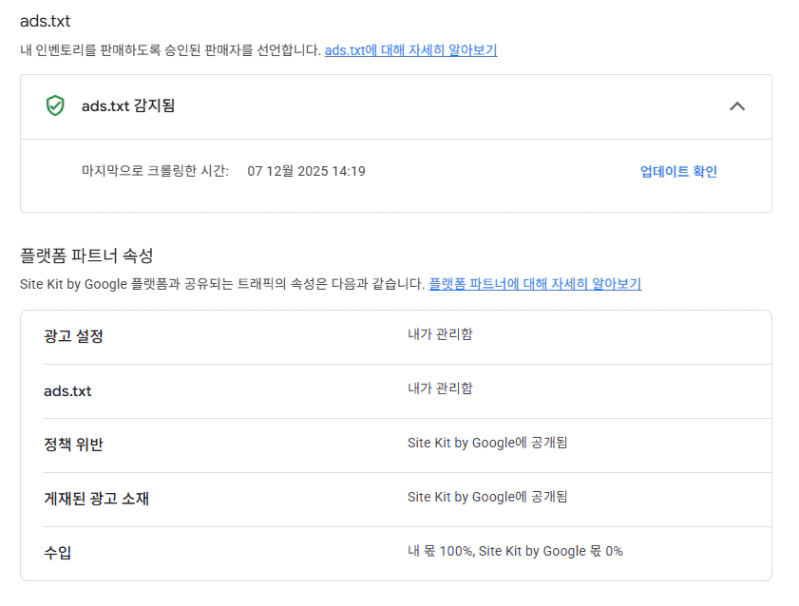Collapse the ads.txt 감지됨 panel chevron
Image resolution: width=799 pixels, height=606 pixels.
(x=737, y=107)
